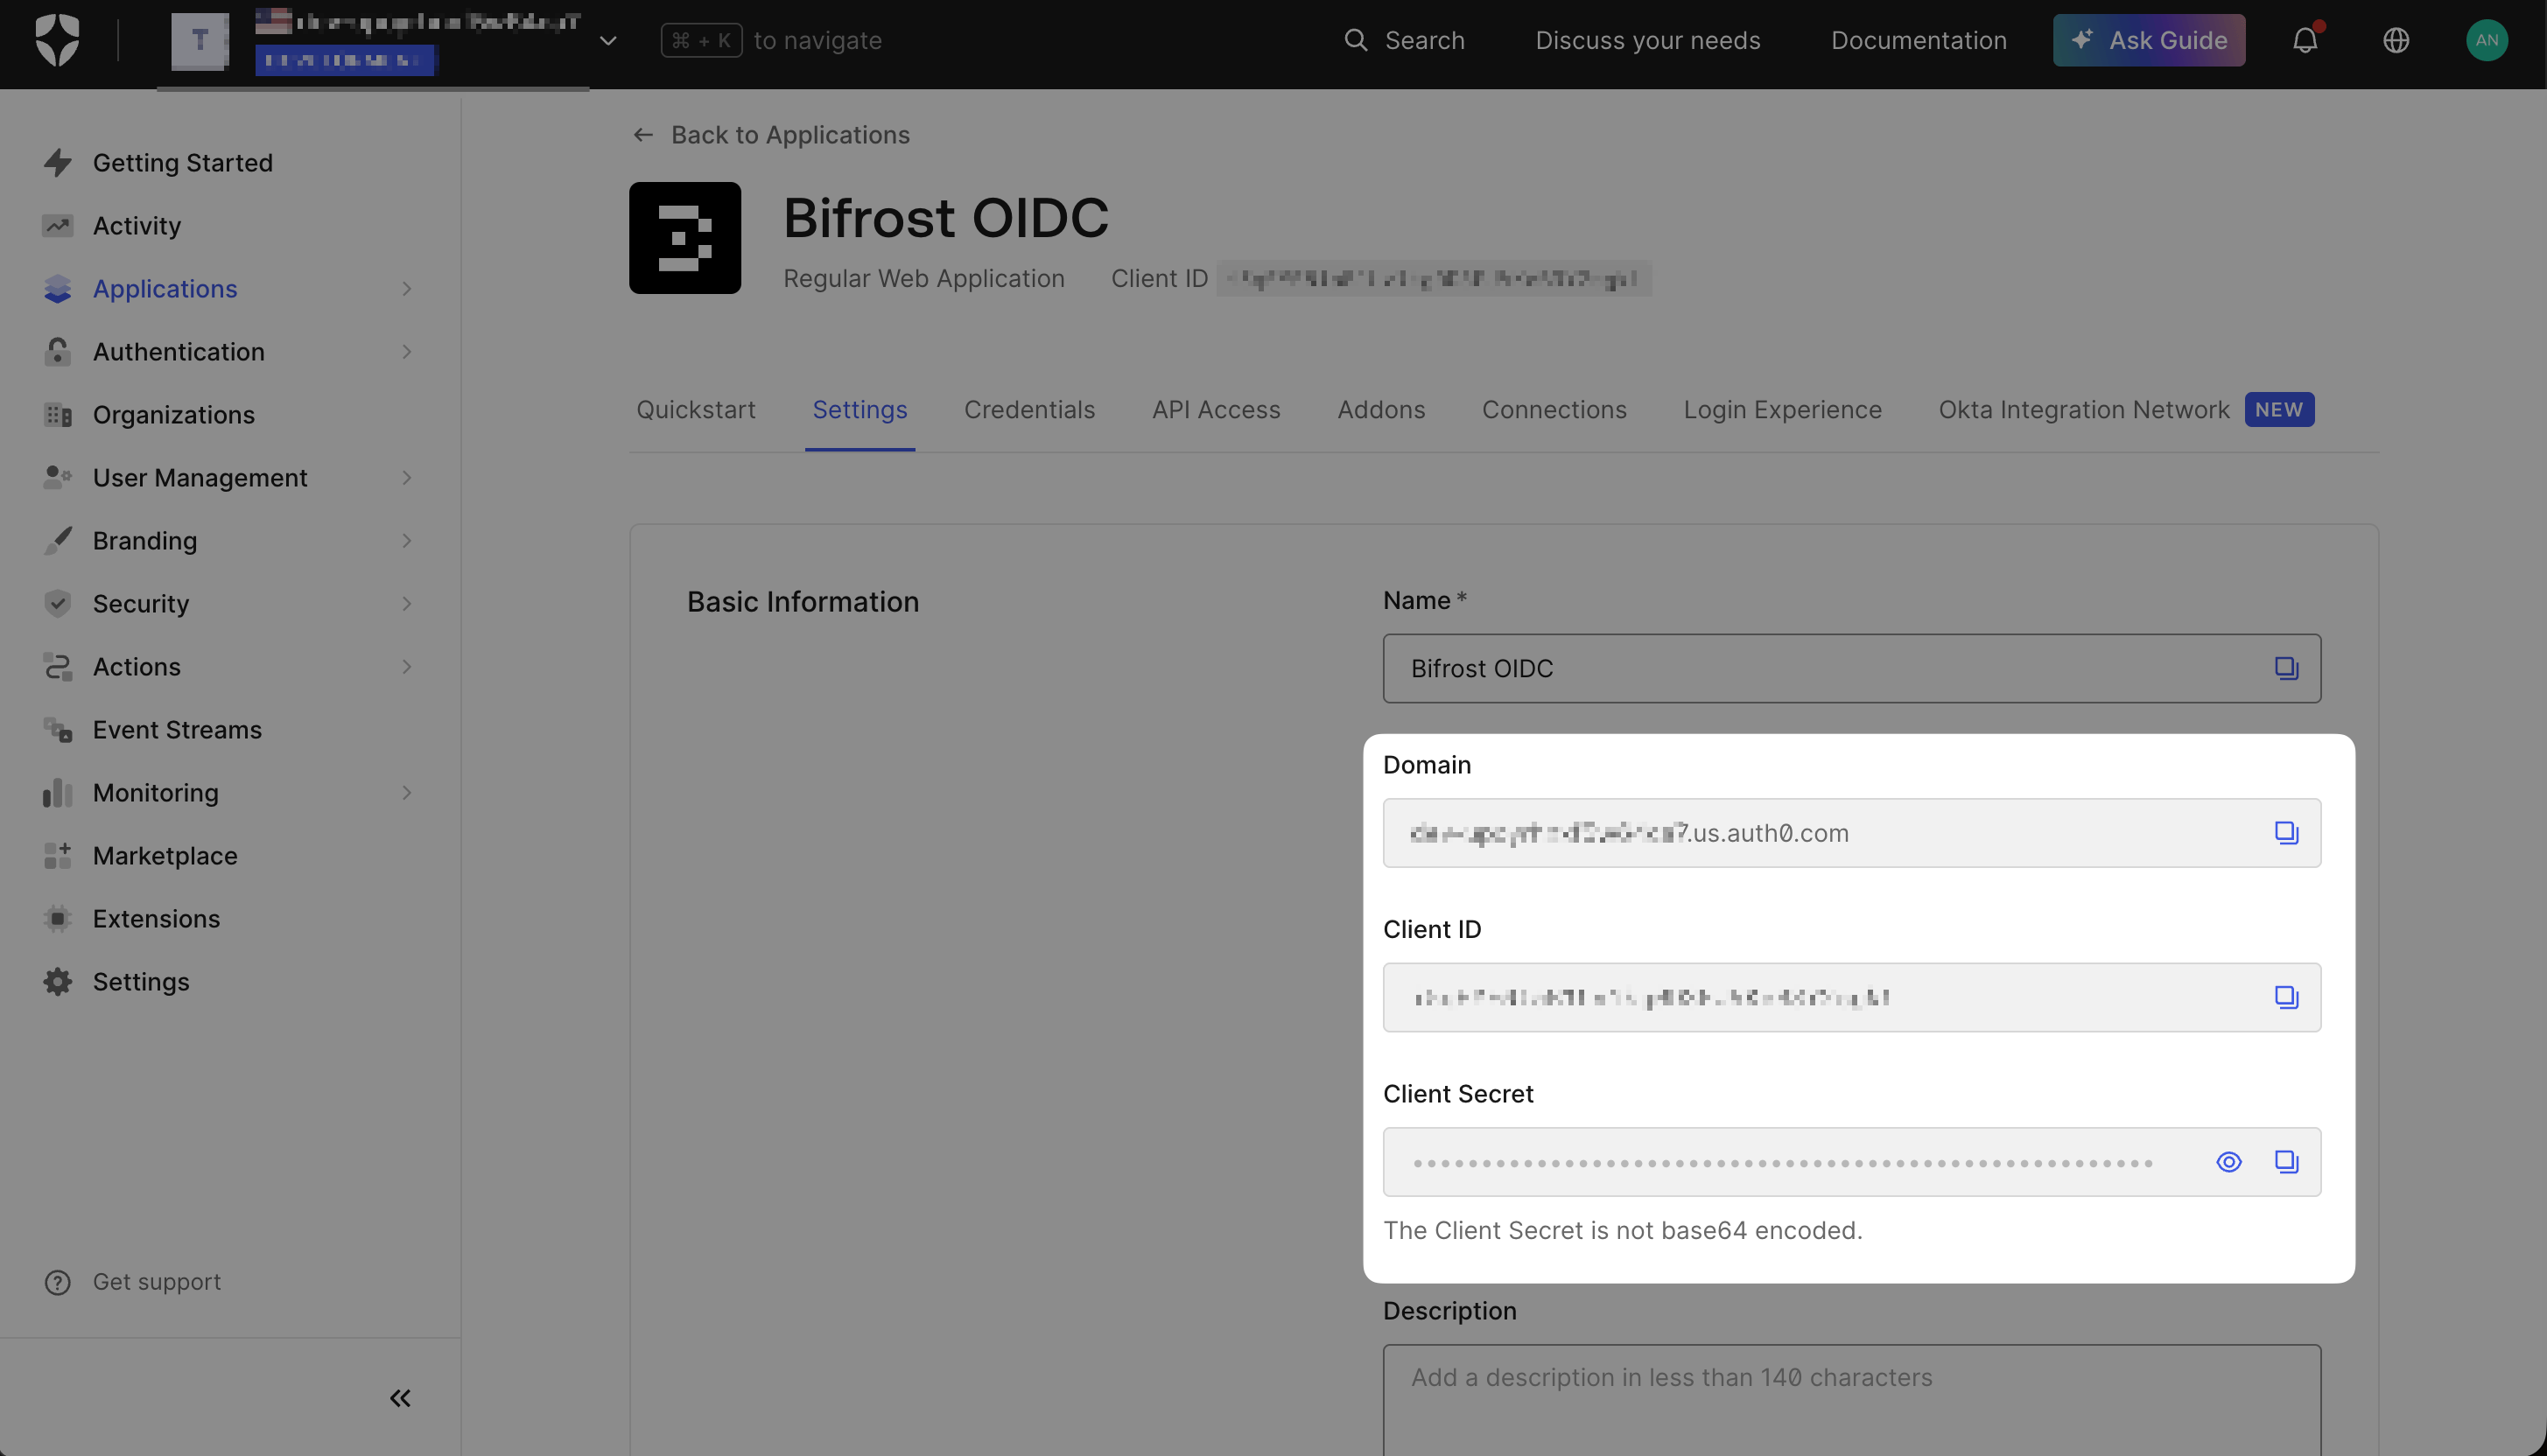Select the Settings tab
This screenshot has width=2547, height=1456.
tap(860, 409)
